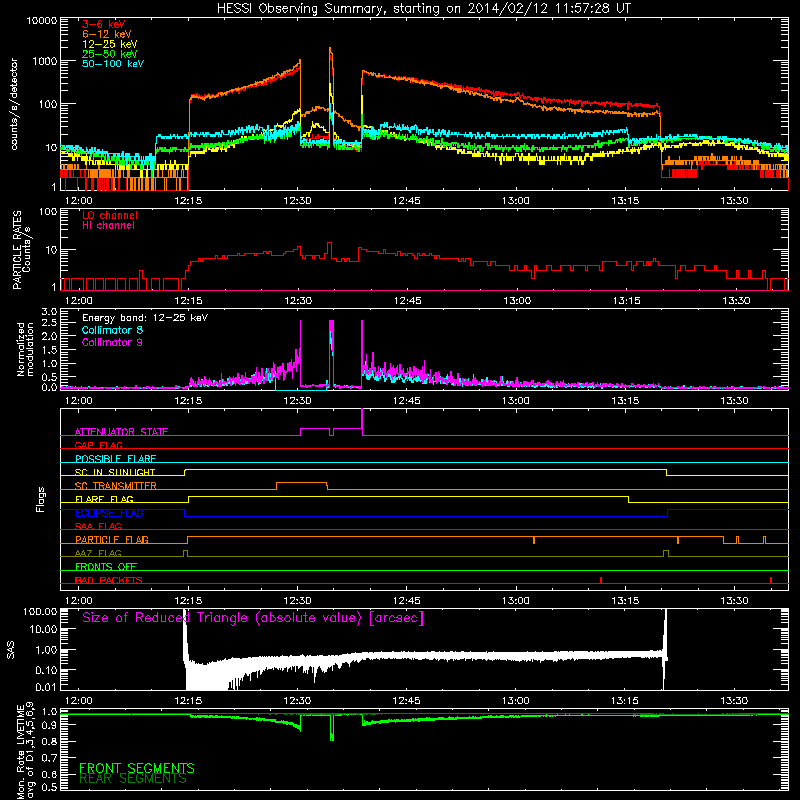The height and width of the screenshot is (800, 800).
Task: Click the A4Z FLAG label
Action: (98, 553)
